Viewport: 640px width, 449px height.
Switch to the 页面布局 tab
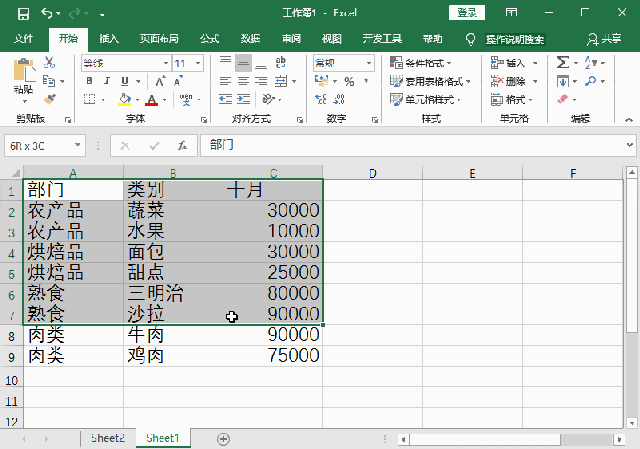pyautogui.click(x=159, y=39)
